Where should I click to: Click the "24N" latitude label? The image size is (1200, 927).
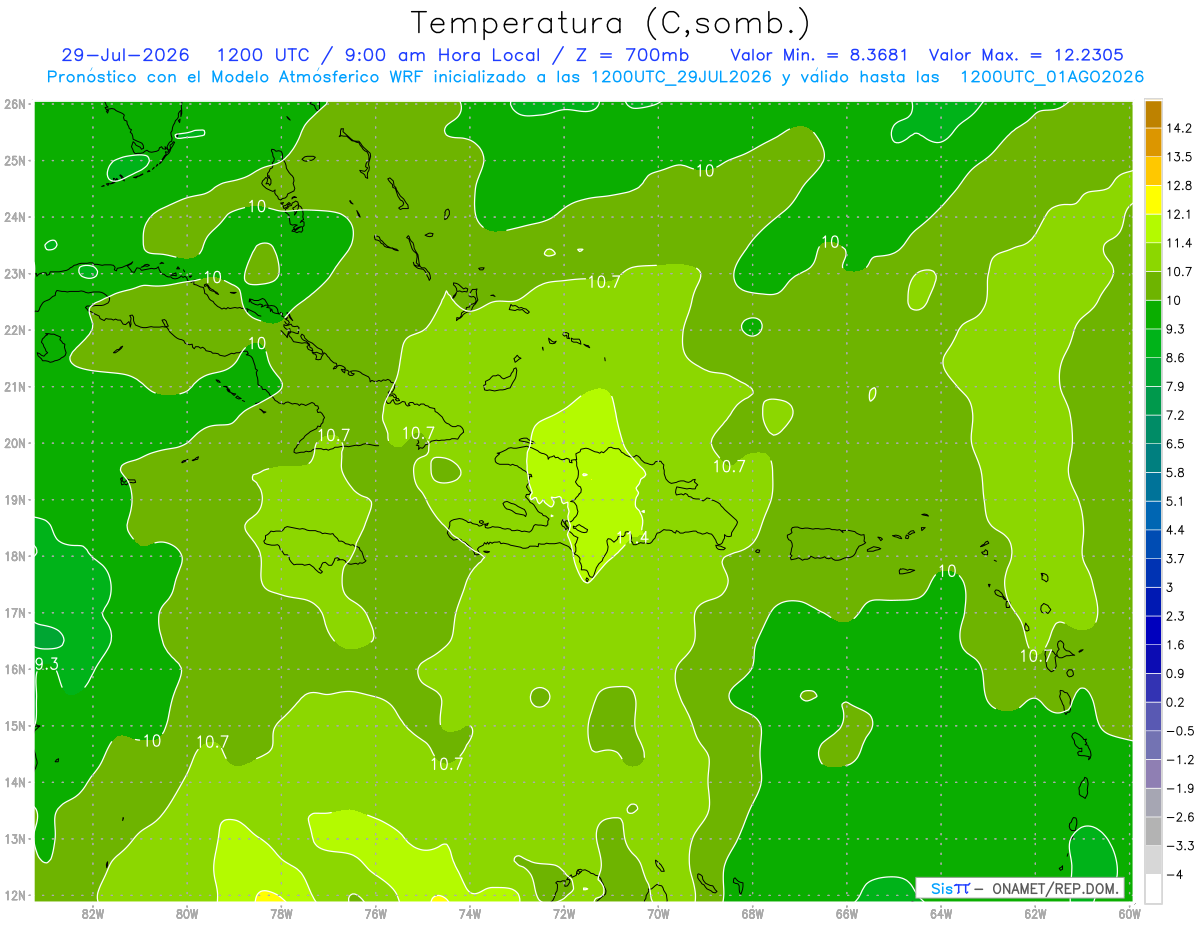[14, 217]
